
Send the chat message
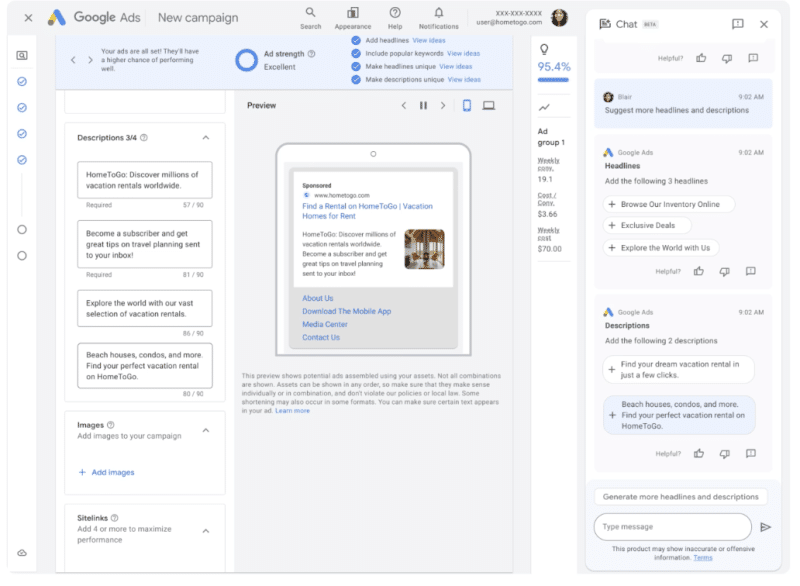(x=765, y=527)
